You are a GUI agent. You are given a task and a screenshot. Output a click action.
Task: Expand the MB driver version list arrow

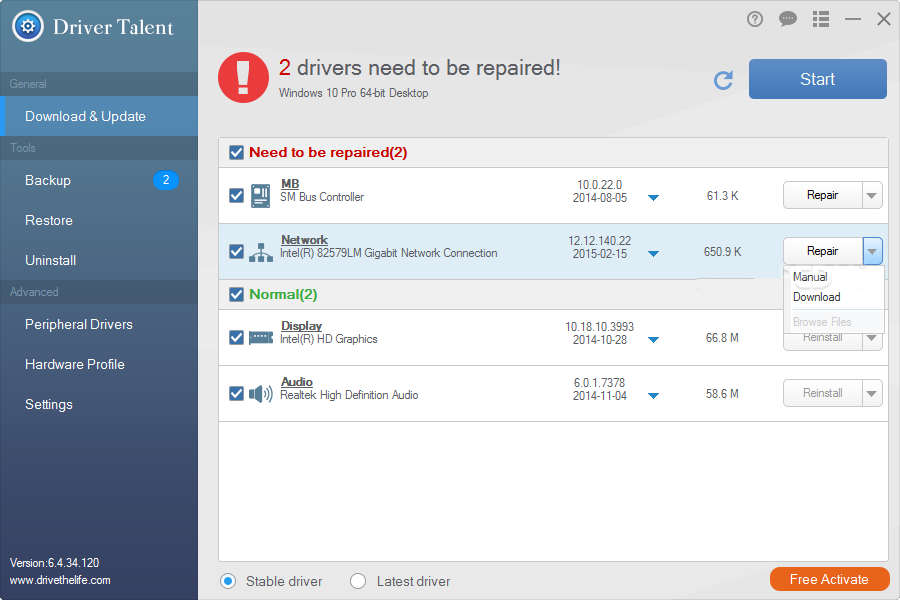653,198
